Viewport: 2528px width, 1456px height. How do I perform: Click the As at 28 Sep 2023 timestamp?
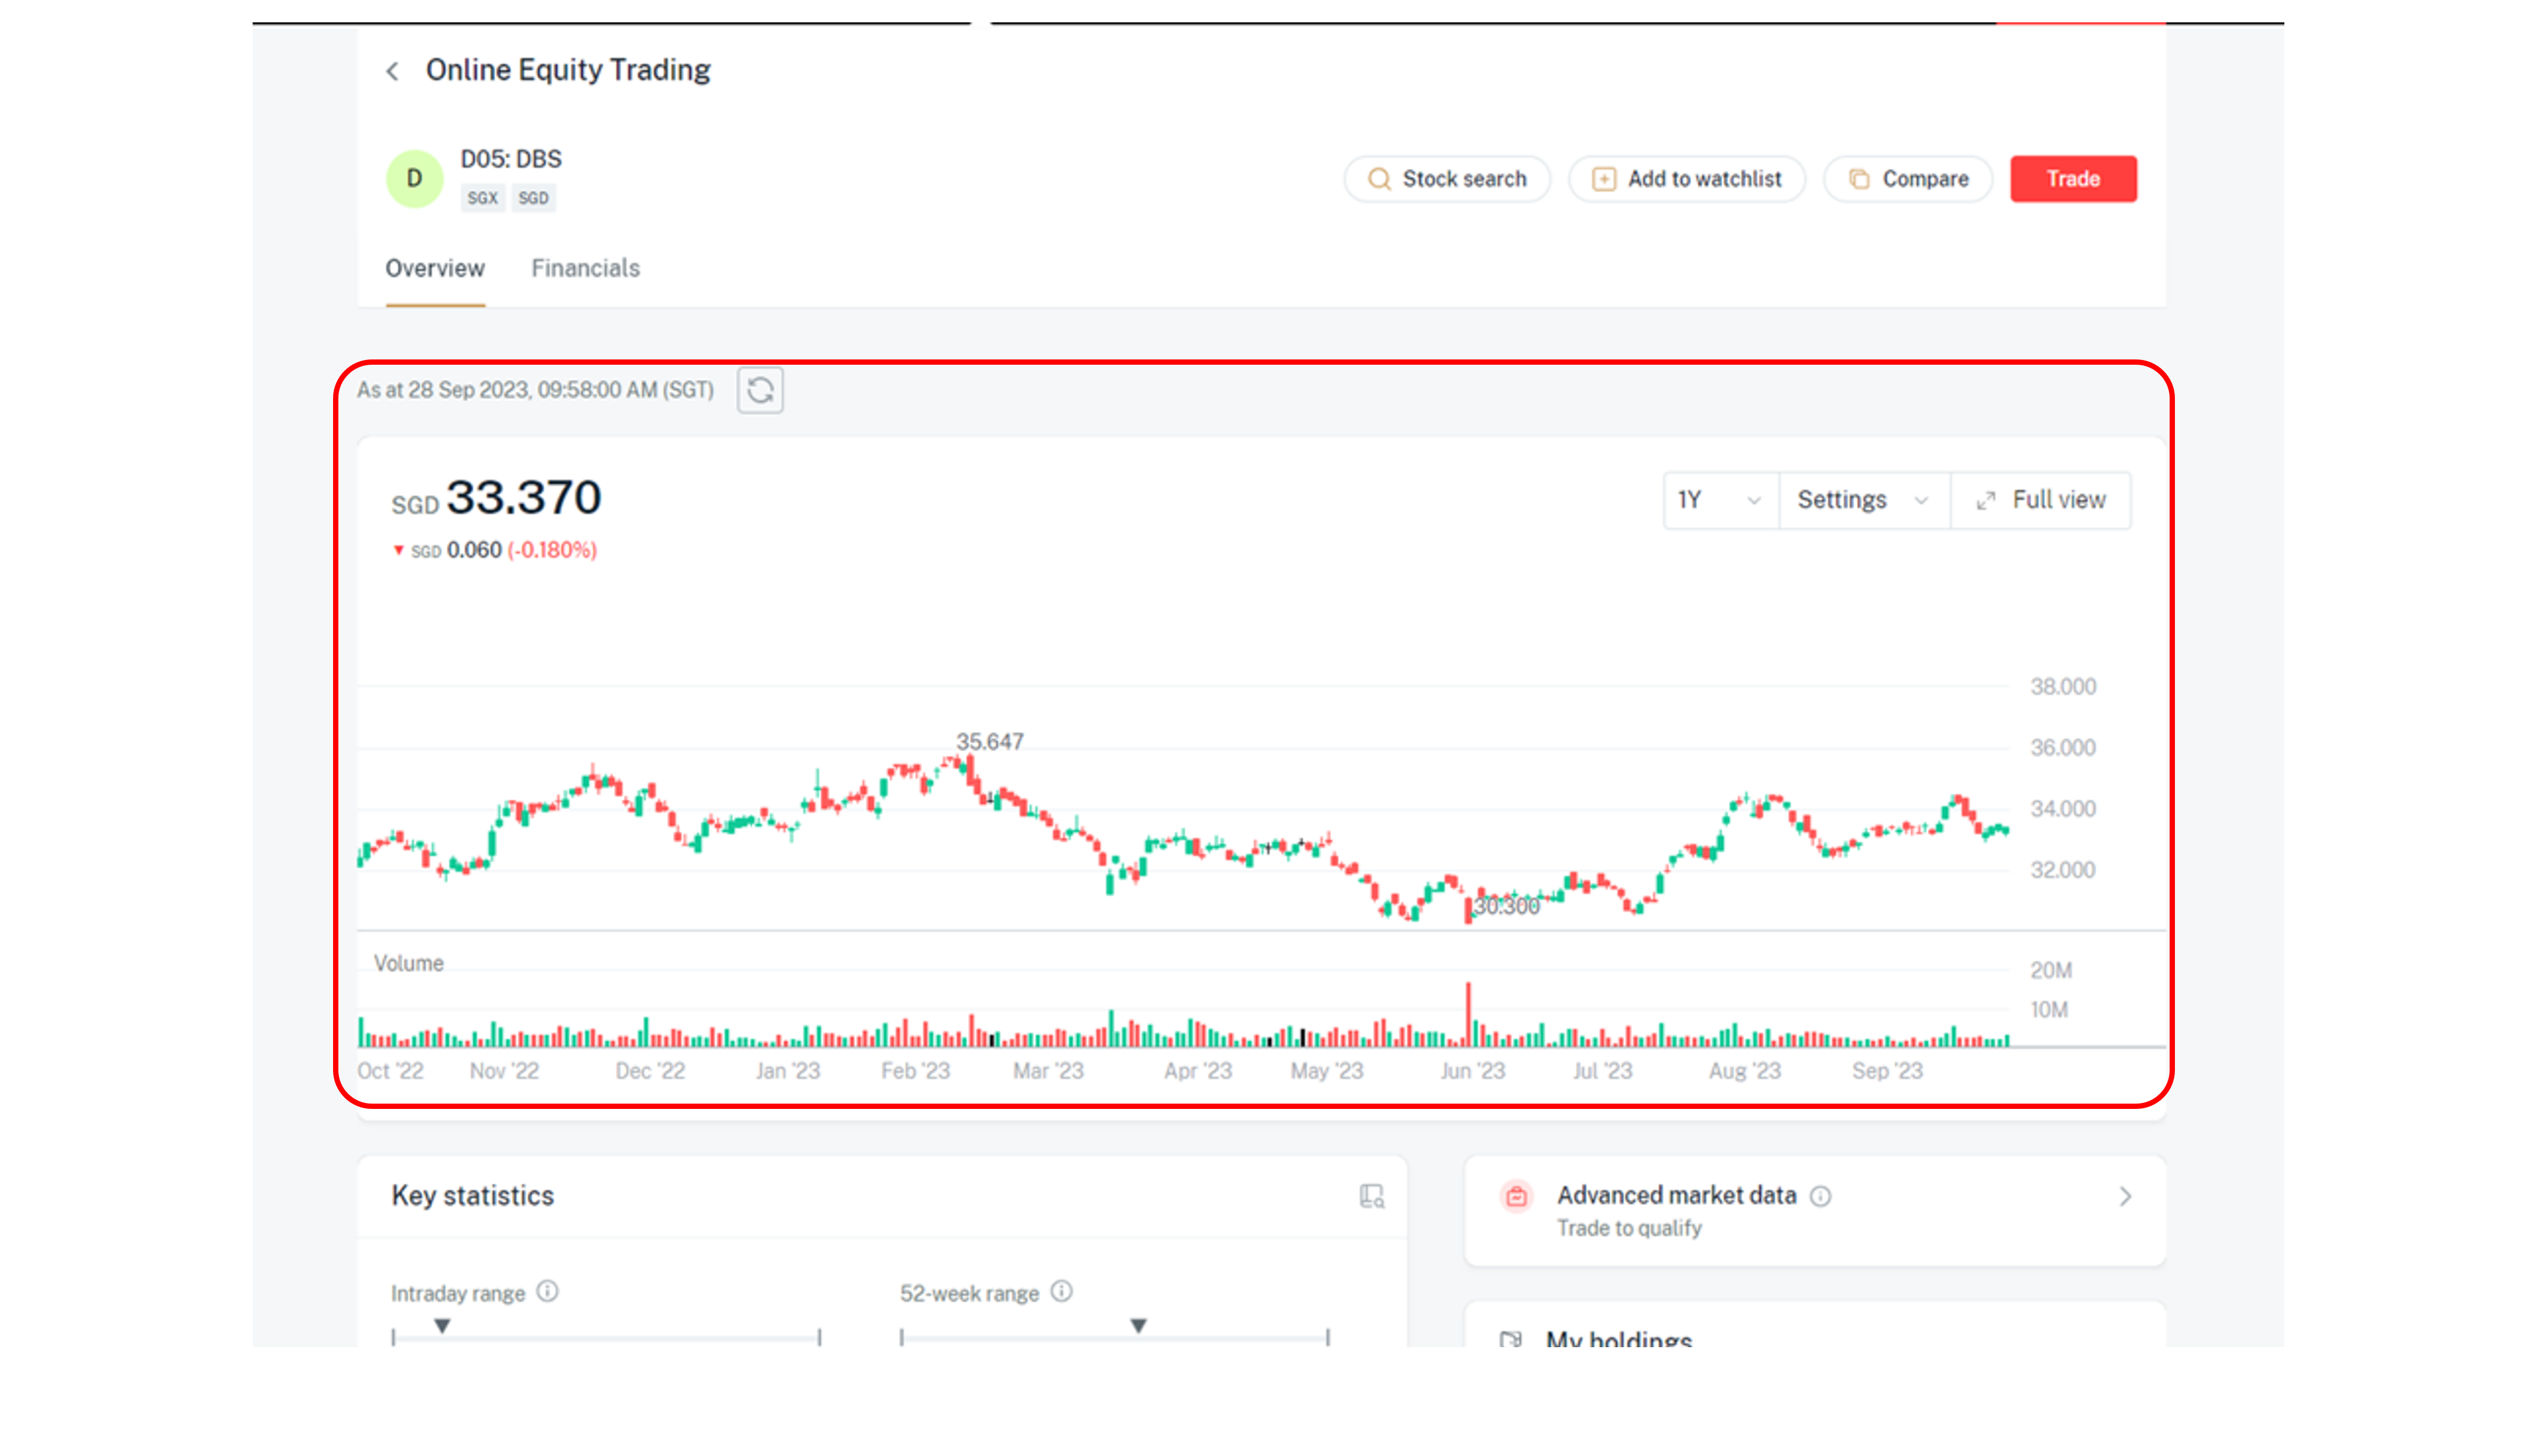pos(535,390)
